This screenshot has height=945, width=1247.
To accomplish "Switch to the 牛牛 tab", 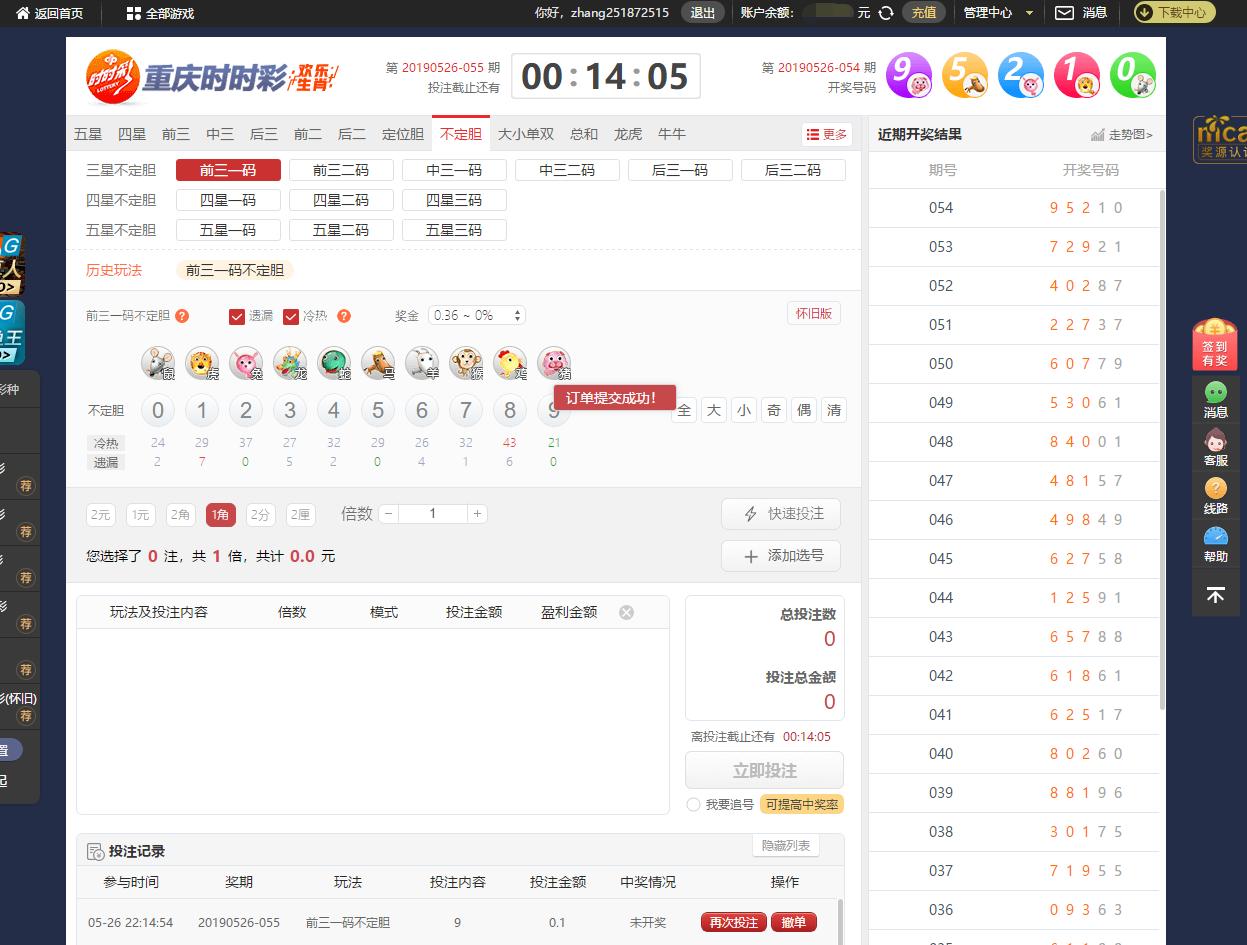I will point(672,134).
